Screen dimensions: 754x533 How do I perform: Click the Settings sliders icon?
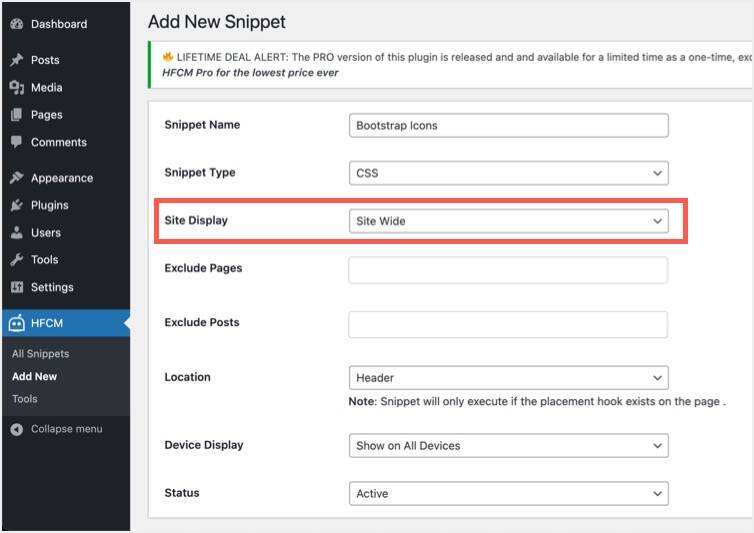[17, 287]
